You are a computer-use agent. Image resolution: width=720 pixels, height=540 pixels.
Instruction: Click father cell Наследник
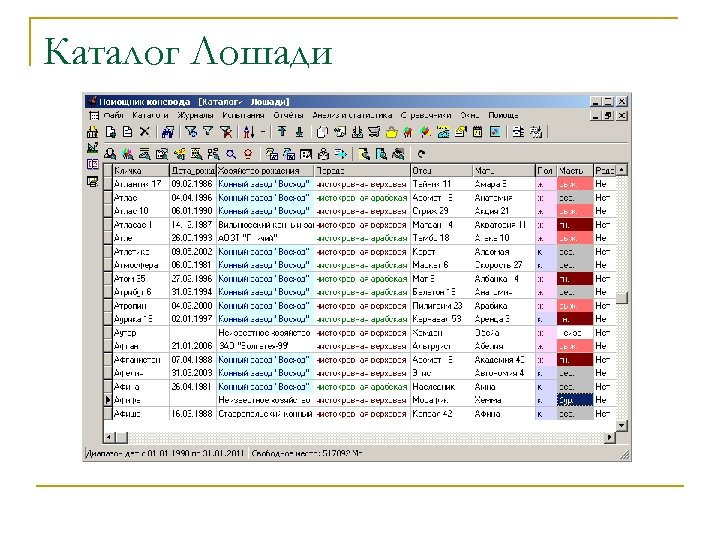(441, 387)
